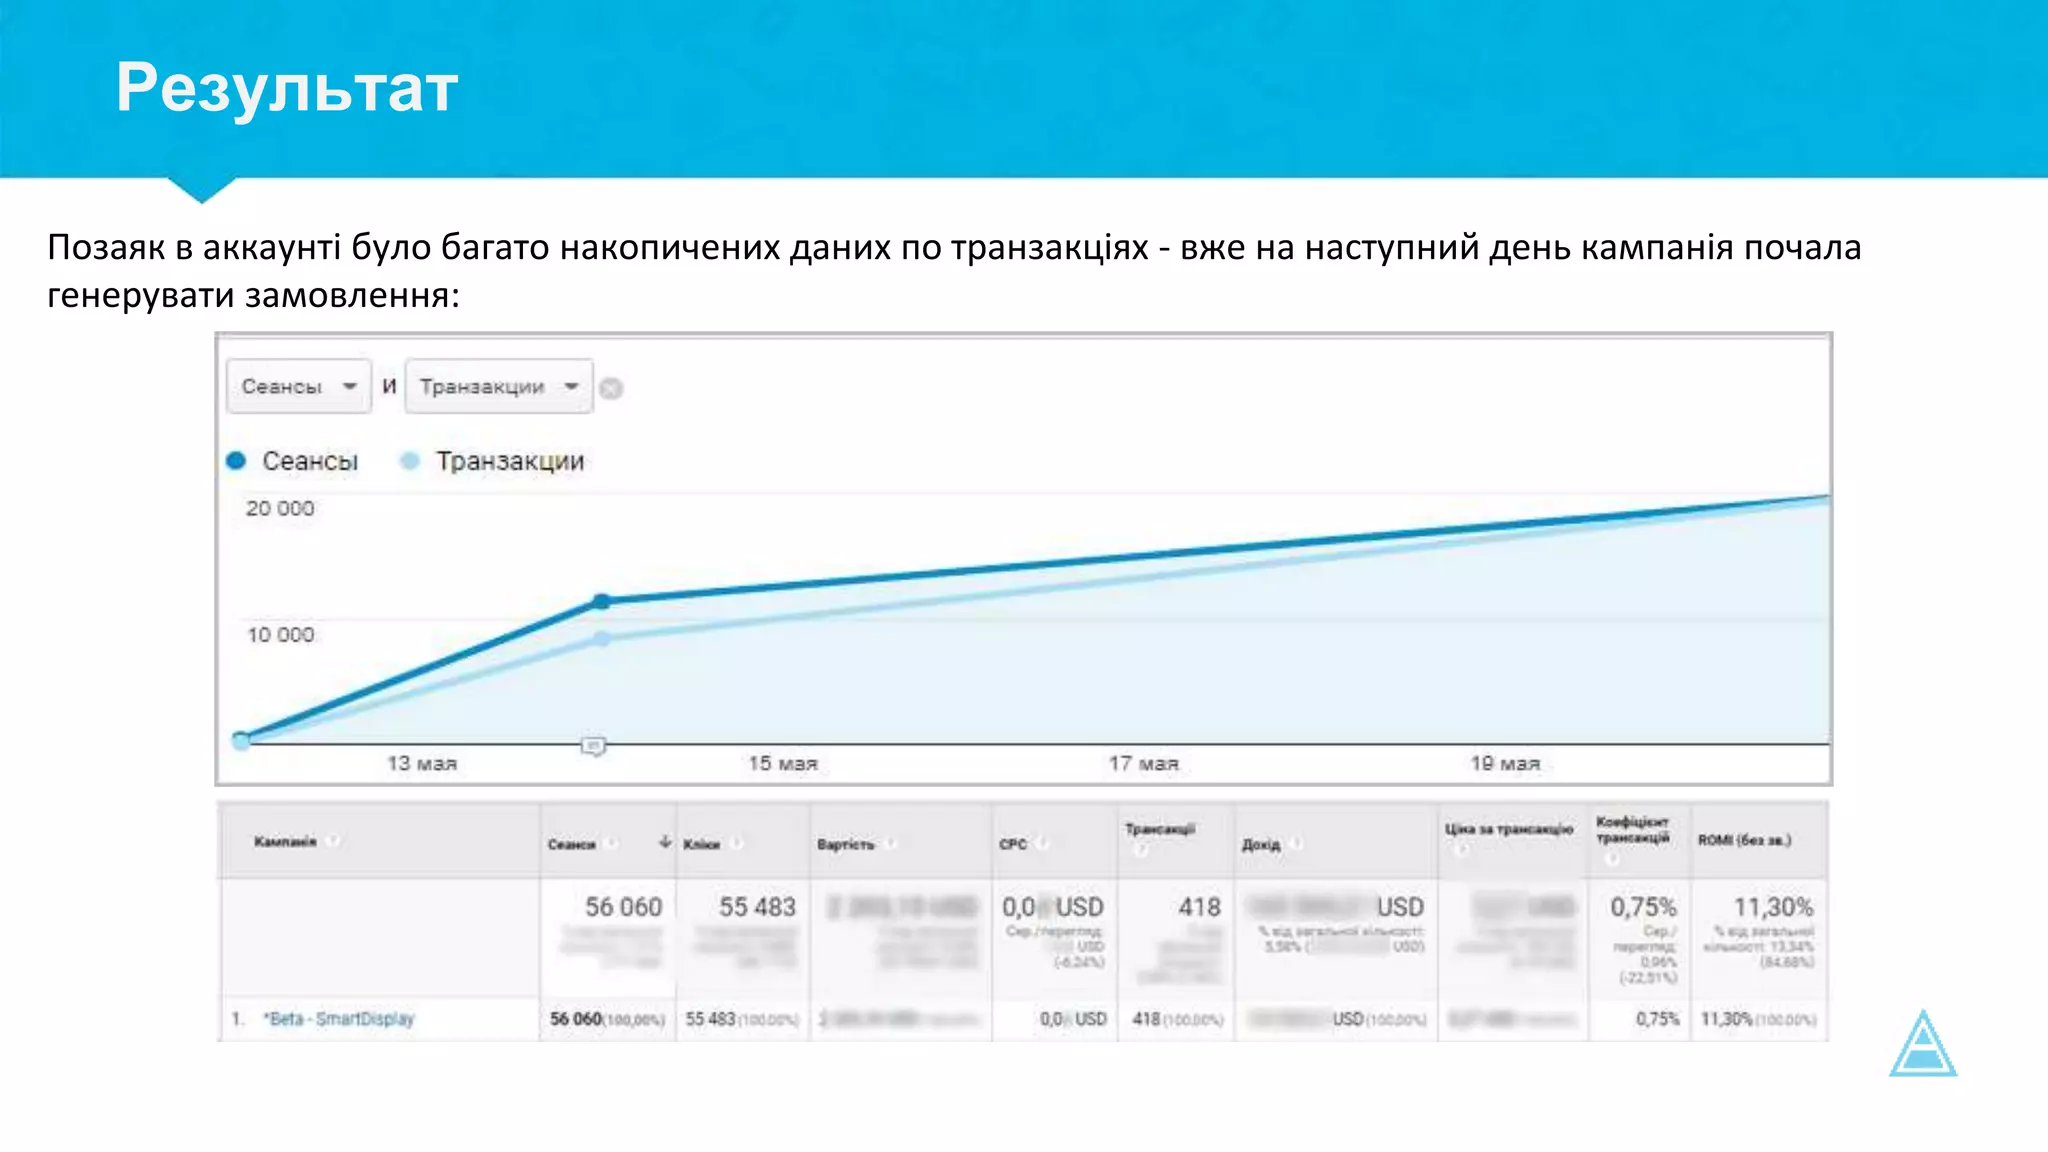Image resolution: width=2048 pixels, height=1152 pixels.
Task: Click the total transactions value 418
Action: (1199, 907)
